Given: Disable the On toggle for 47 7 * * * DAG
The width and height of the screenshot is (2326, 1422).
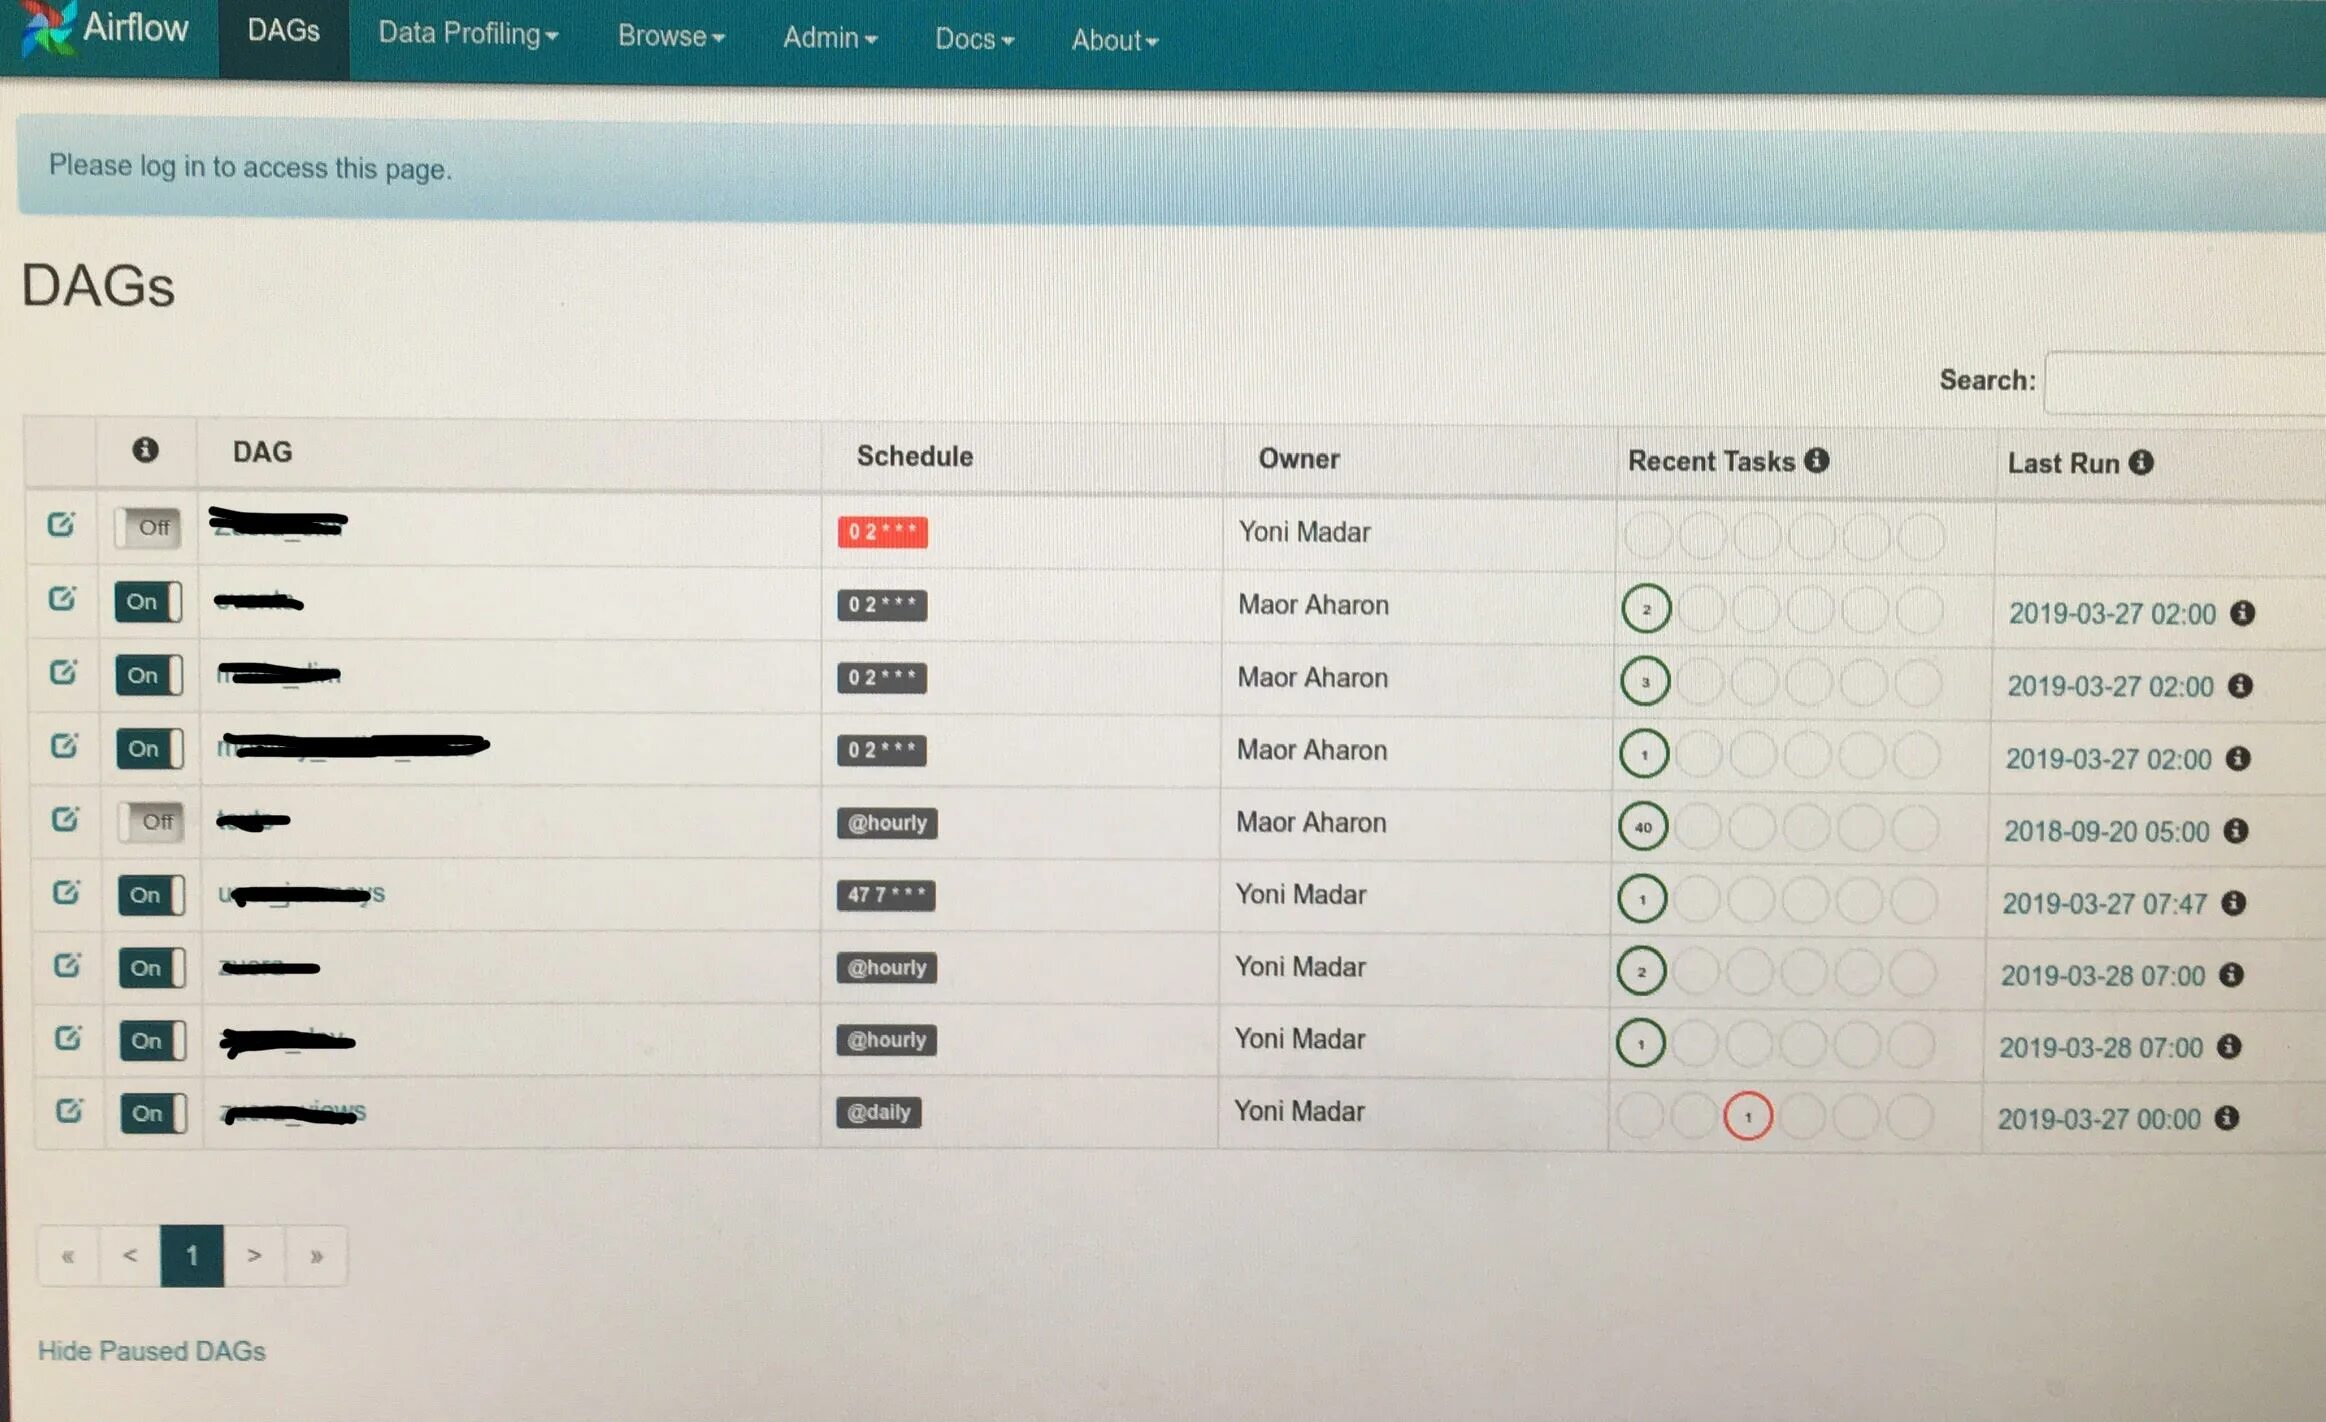Looking at the screenshot, I should pyautogui.click(x=150, y=895).
